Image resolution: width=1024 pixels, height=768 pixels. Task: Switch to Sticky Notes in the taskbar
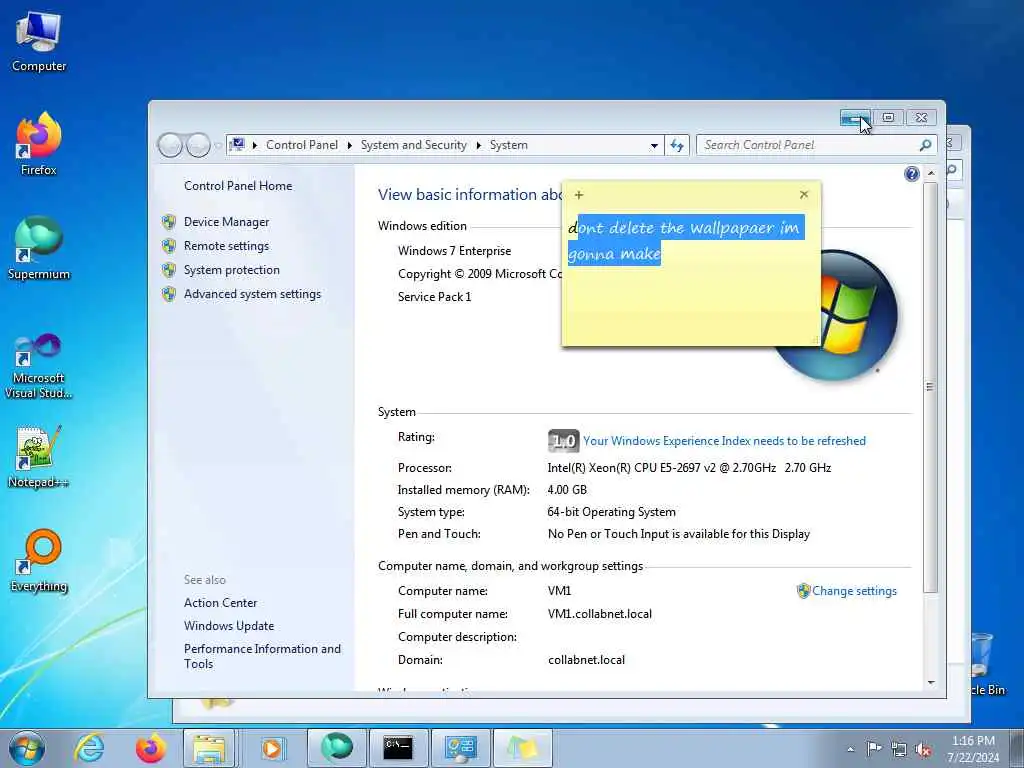click(x=522, y=748)
